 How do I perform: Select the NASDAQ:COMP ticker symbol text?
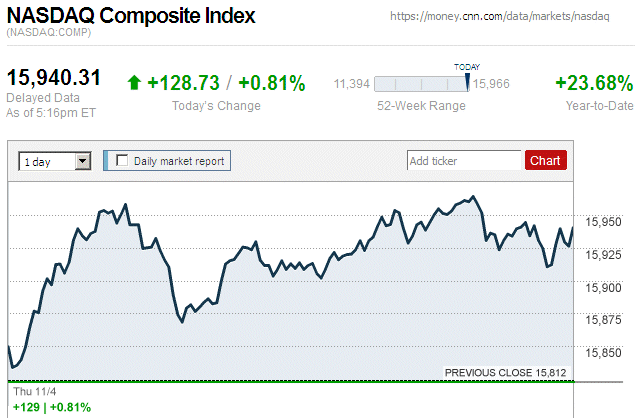pos(49,34)
